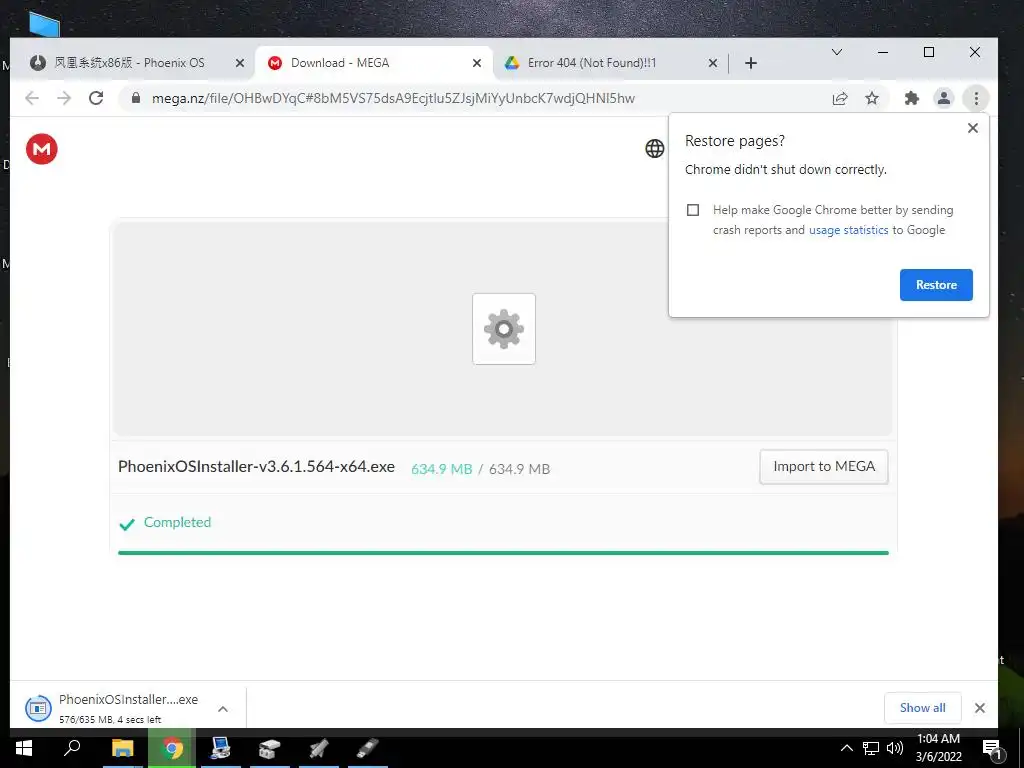1024x768 pixels.
Task: Open the clock and date
Action: [x=938, y=748]
